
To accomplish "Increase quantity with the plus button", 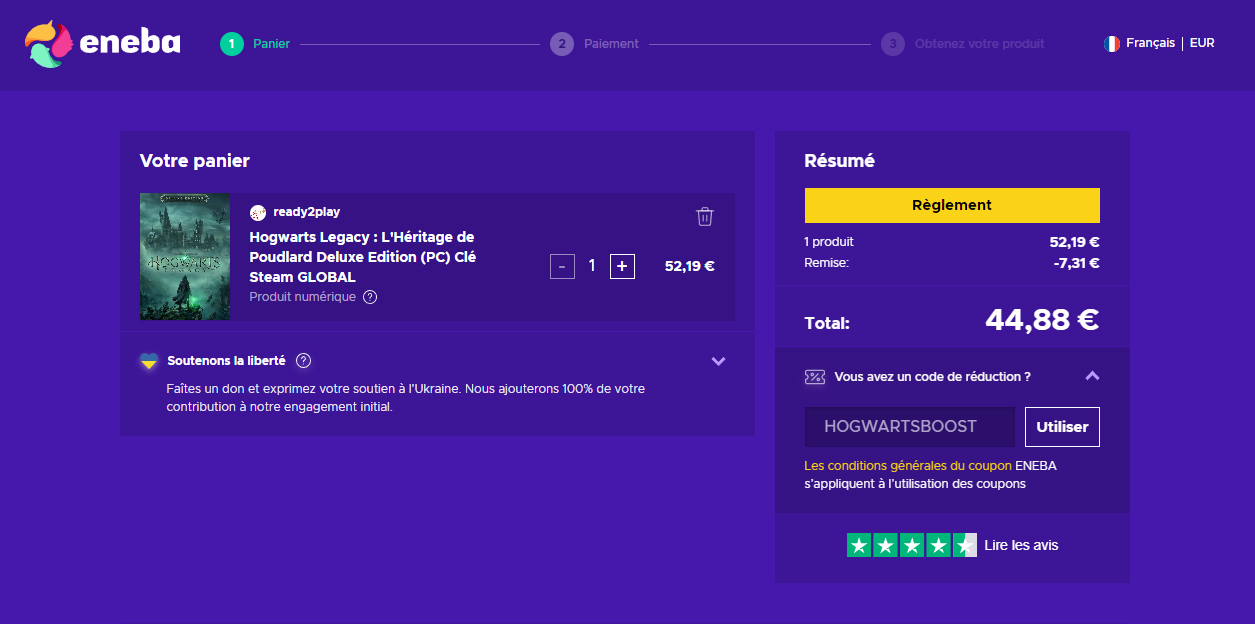I will click(x=622, y=266).
